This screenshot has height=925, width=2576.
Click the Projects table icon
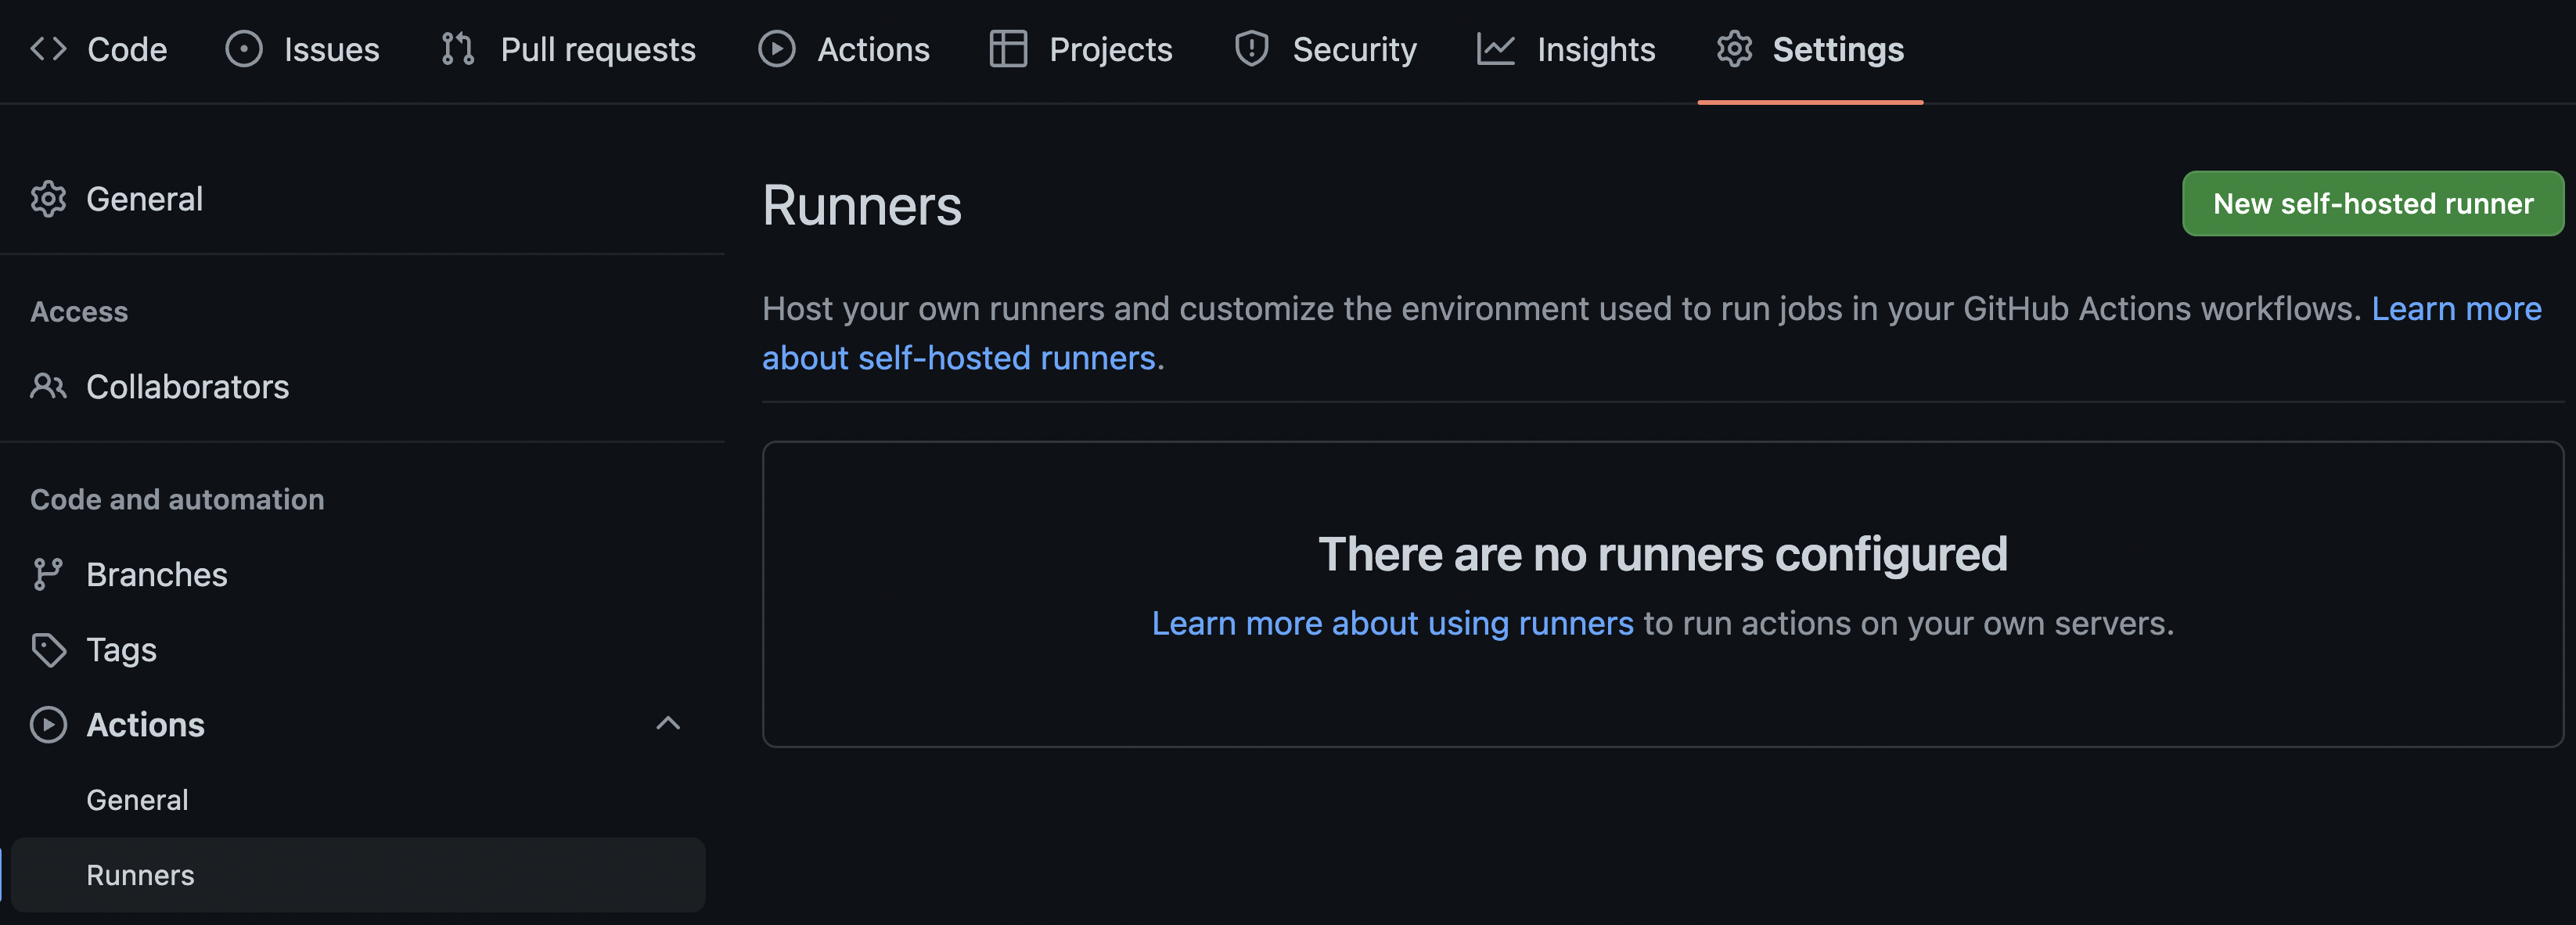(1008, 49)
